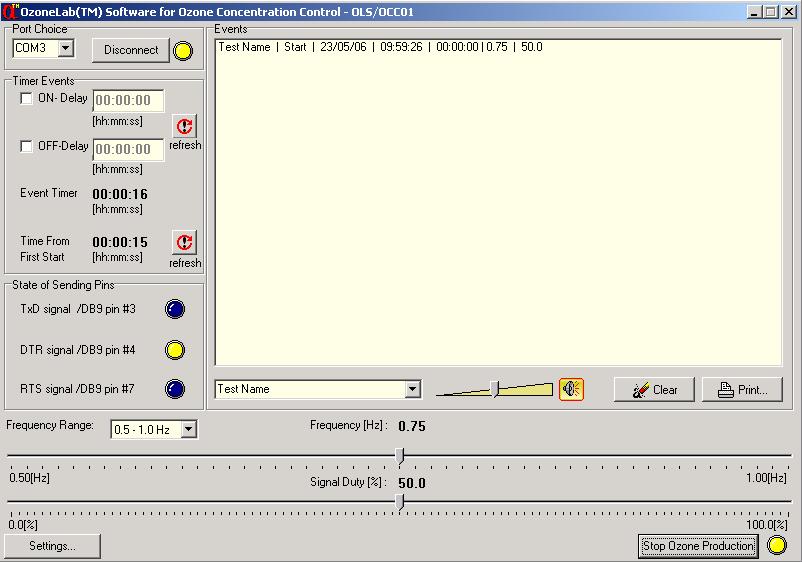Viewport: 802px width, 562px height.
Task: Click the OFF-Delay time input field
Action: tap(128, 149)
